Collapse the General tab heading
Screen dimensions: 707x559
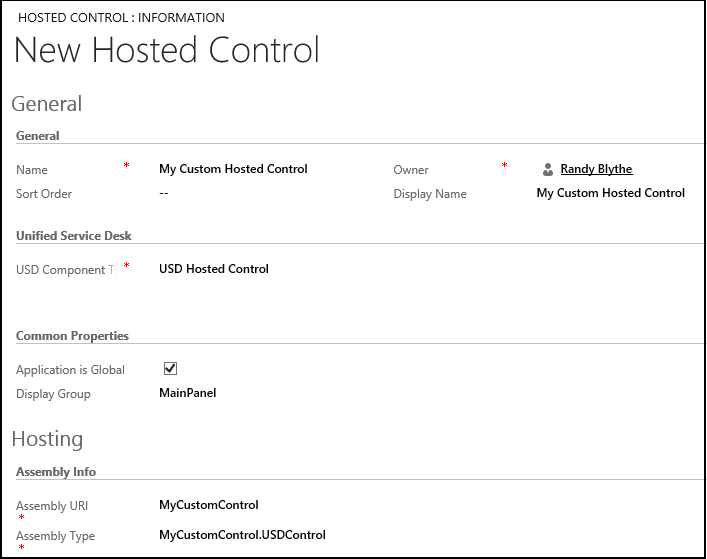(46, 104)
